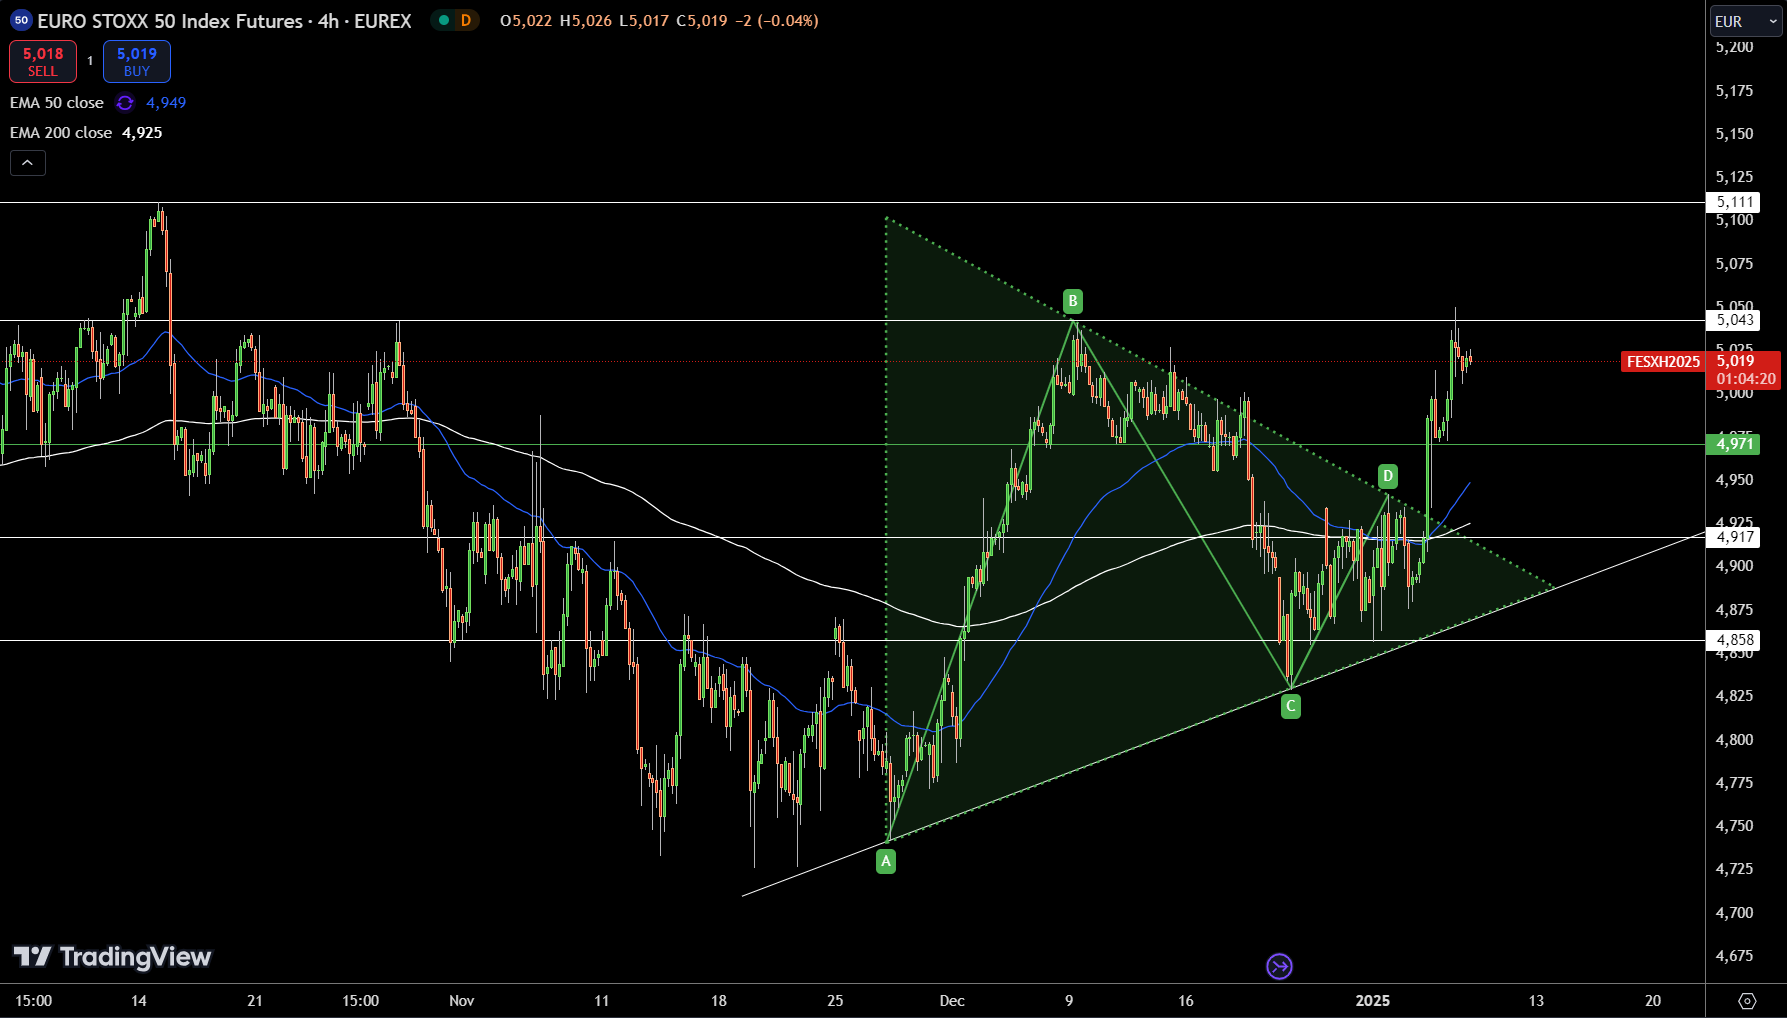Viewport: 1787px width, 1018px height.
Task: Click the EMA 50 refresh icon
Action: [125, 103]
